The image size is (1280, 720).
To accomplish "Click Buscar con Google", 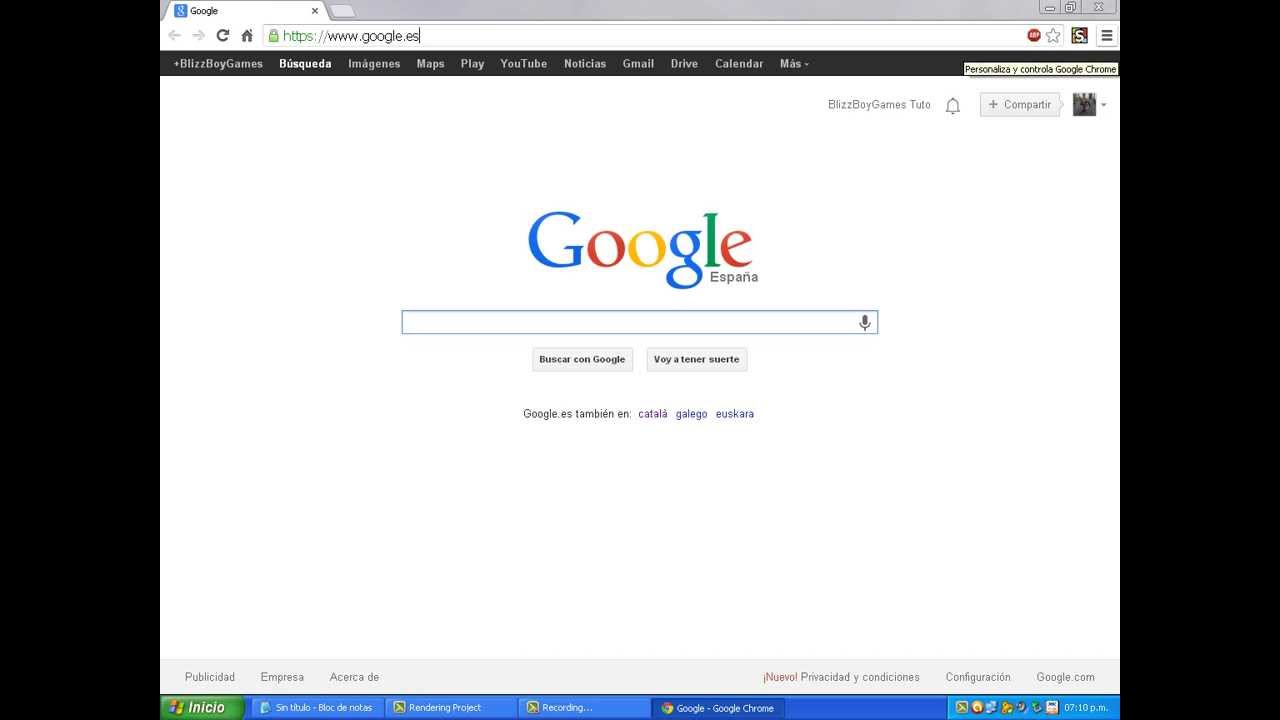I will (582, 359).
